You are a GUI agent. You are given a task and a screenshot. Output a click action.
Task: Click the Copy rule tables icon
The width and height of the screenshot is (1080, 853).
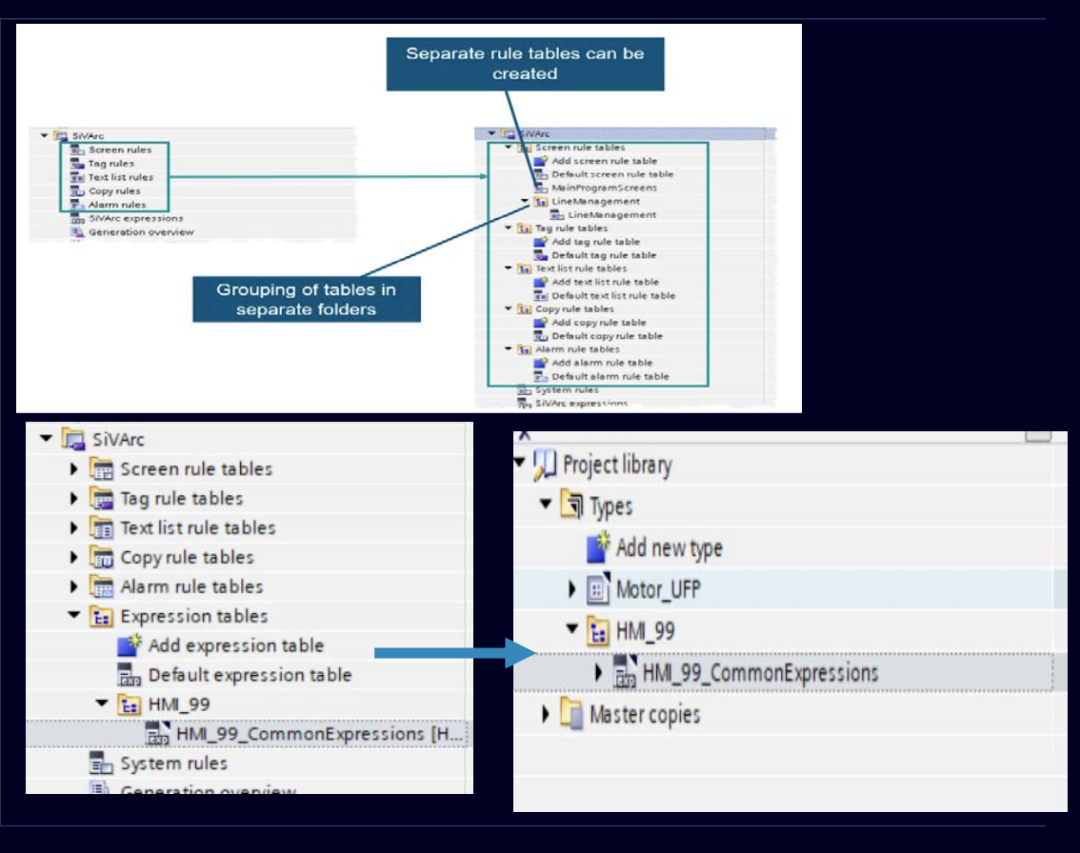click(102, 557)
